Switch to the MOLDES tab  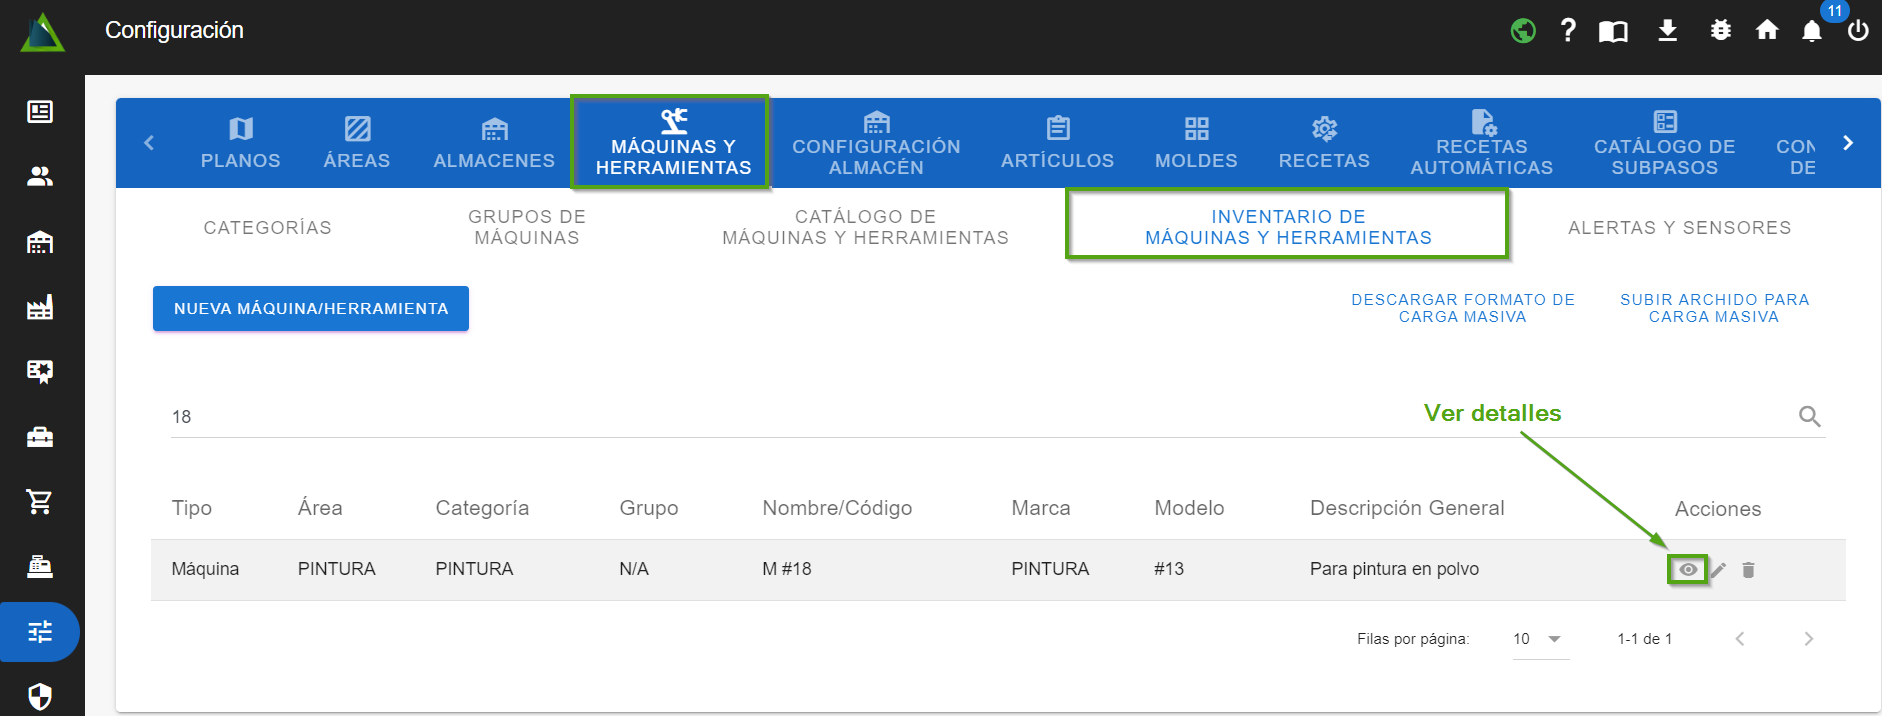click(x=1196, y=143)
